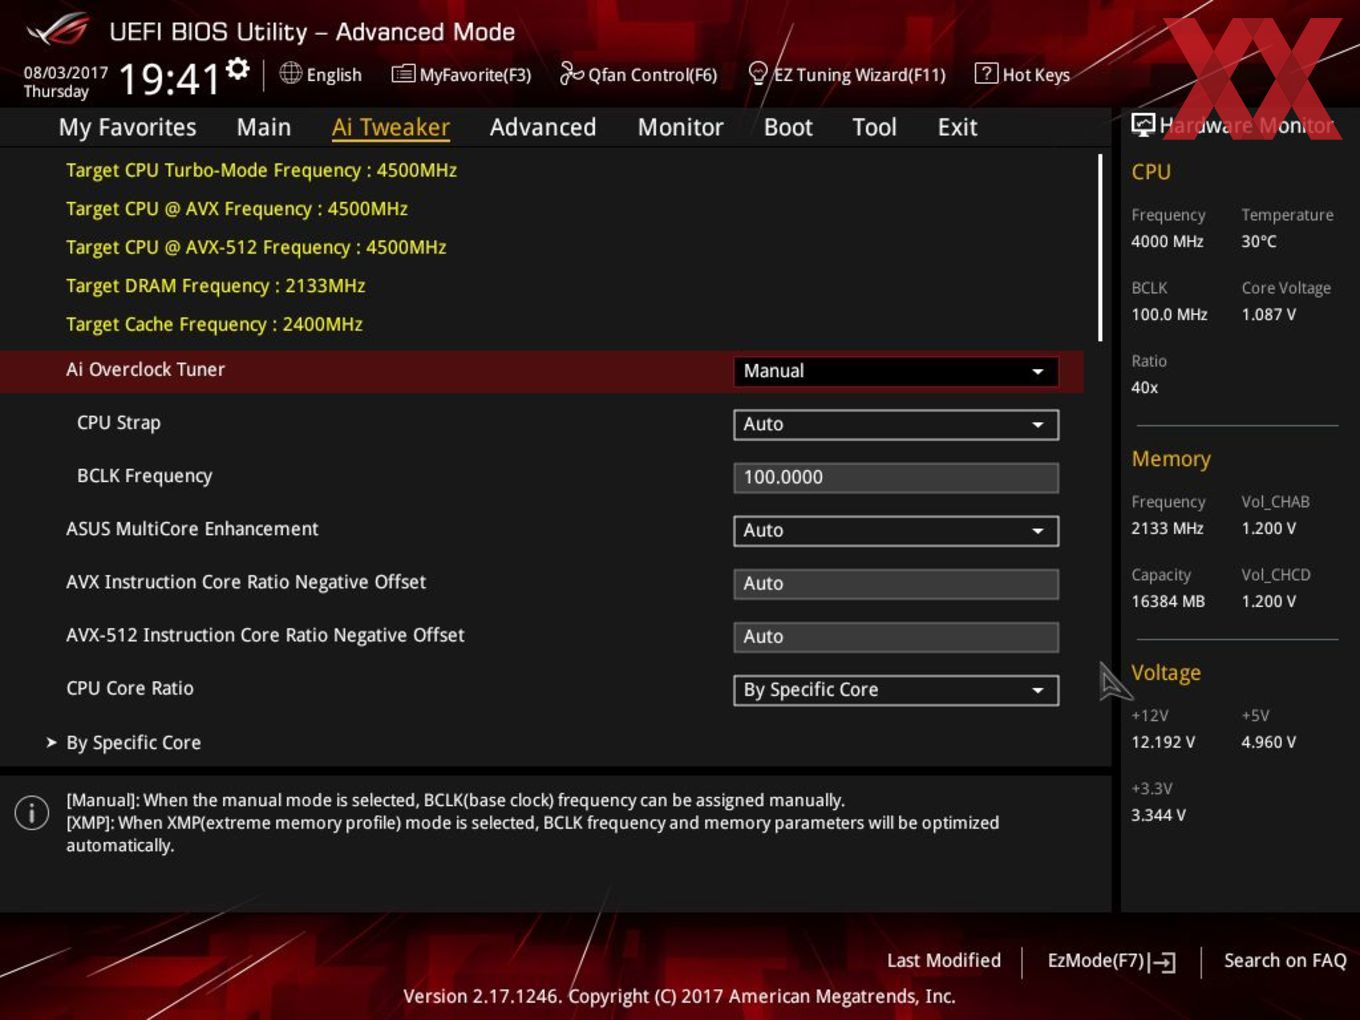
Task: Click the settings list vertical scrollbar
Action: coord(1100,248)
